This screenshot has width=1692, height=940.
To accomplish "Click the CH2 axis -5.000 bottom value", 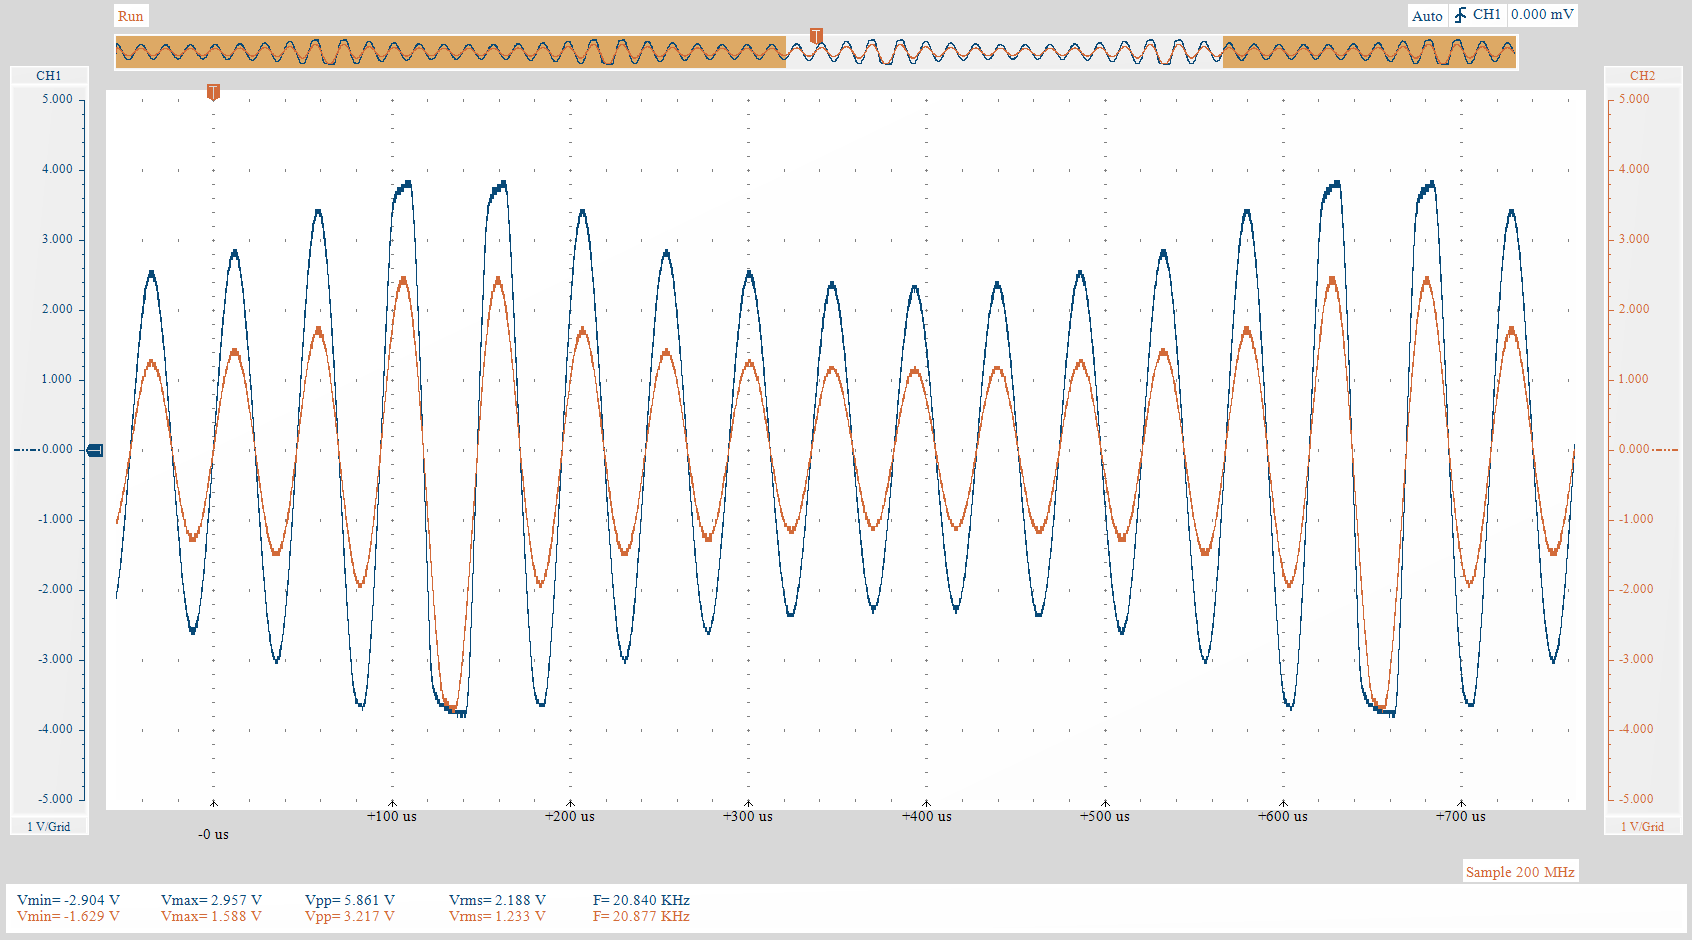I will coord(1636,799).
